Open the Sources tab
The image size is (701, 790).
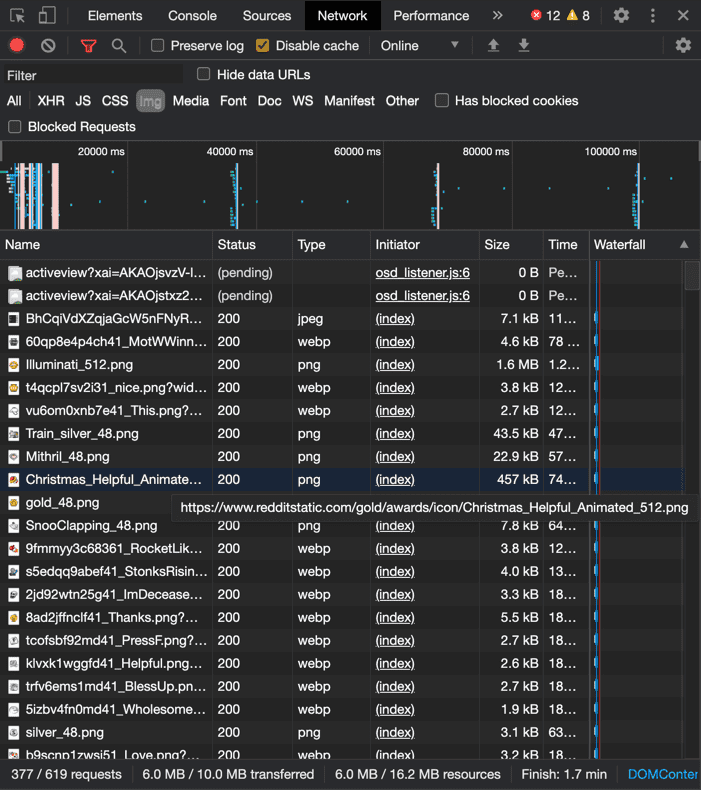(x=267, y=16)
